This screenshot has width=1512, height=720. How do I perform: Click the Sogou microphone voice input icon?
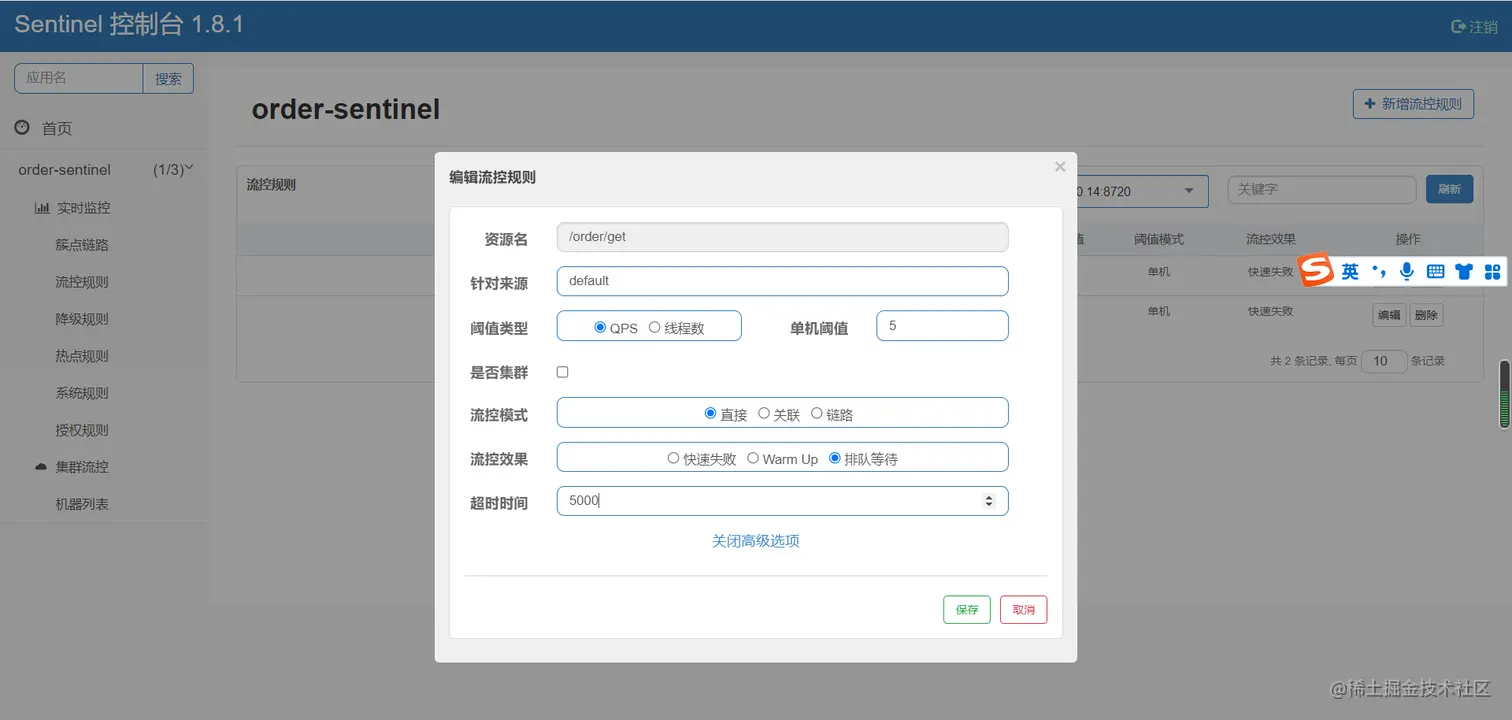coord(1407,271)
